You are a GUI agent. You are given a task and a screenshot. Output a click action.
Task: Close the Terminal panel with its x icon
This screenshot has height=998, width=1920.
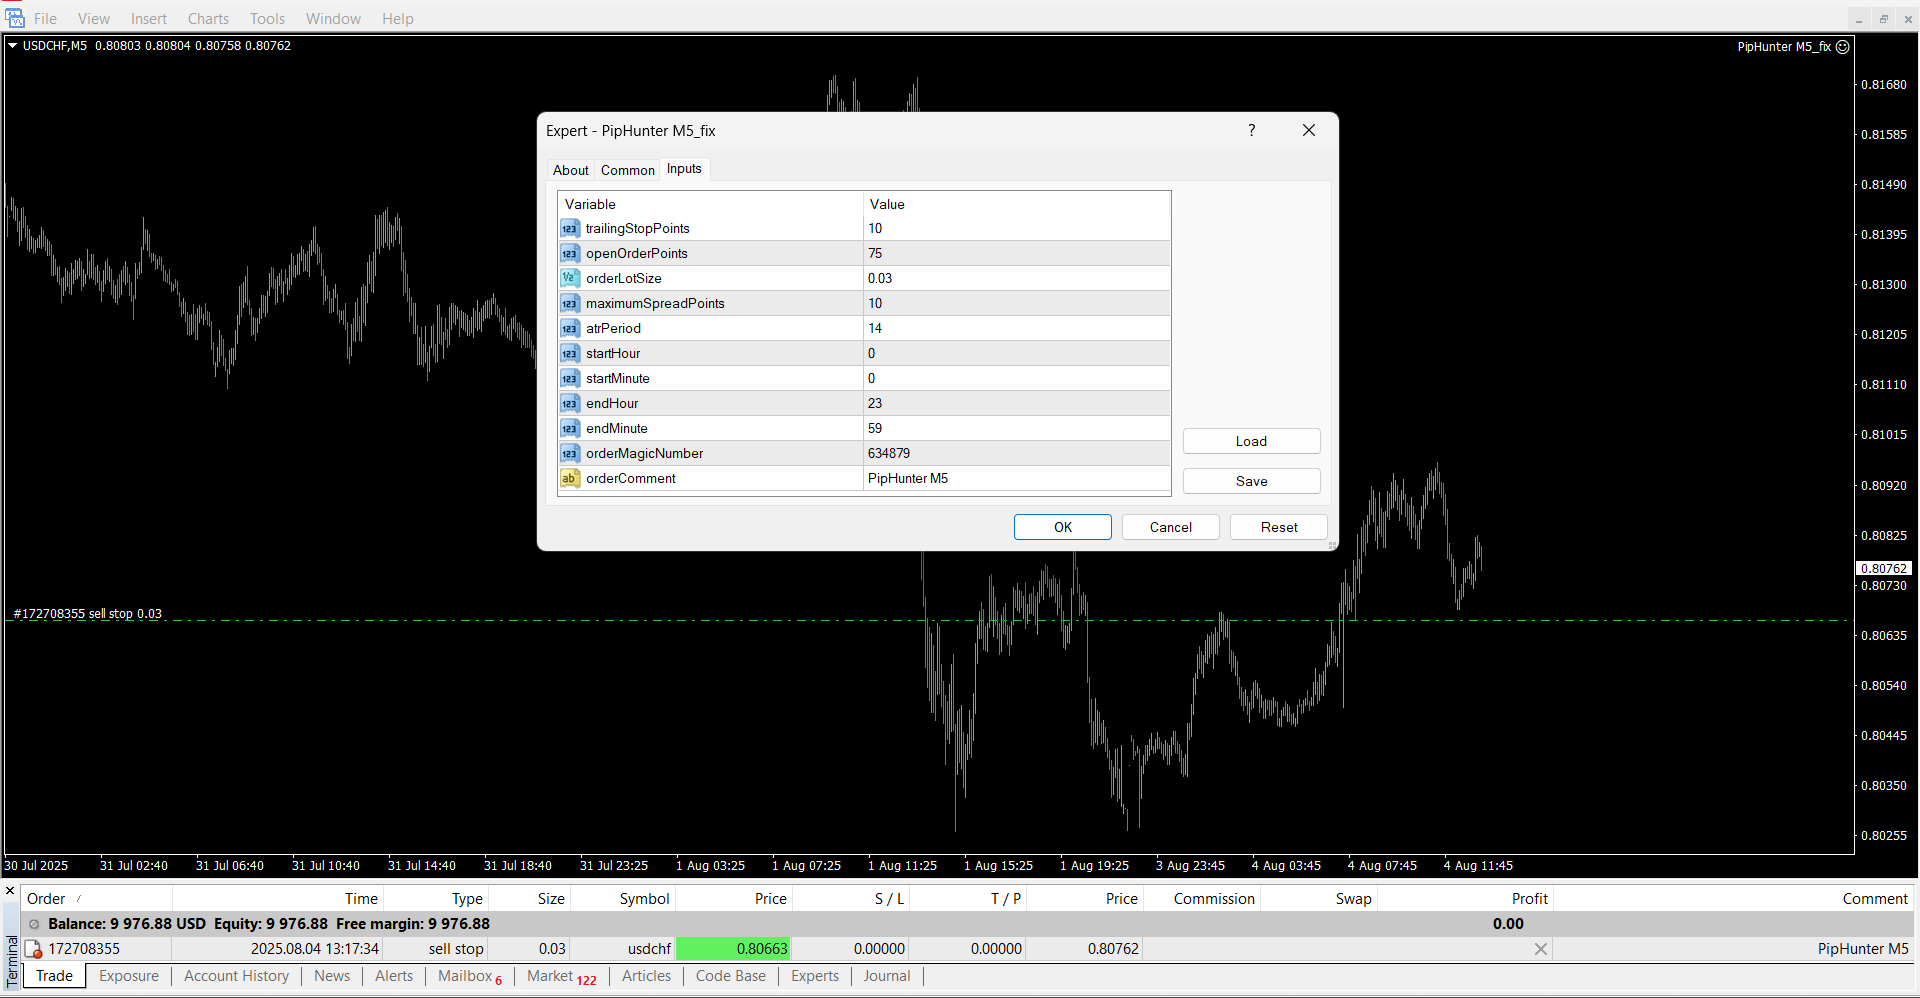10,891
